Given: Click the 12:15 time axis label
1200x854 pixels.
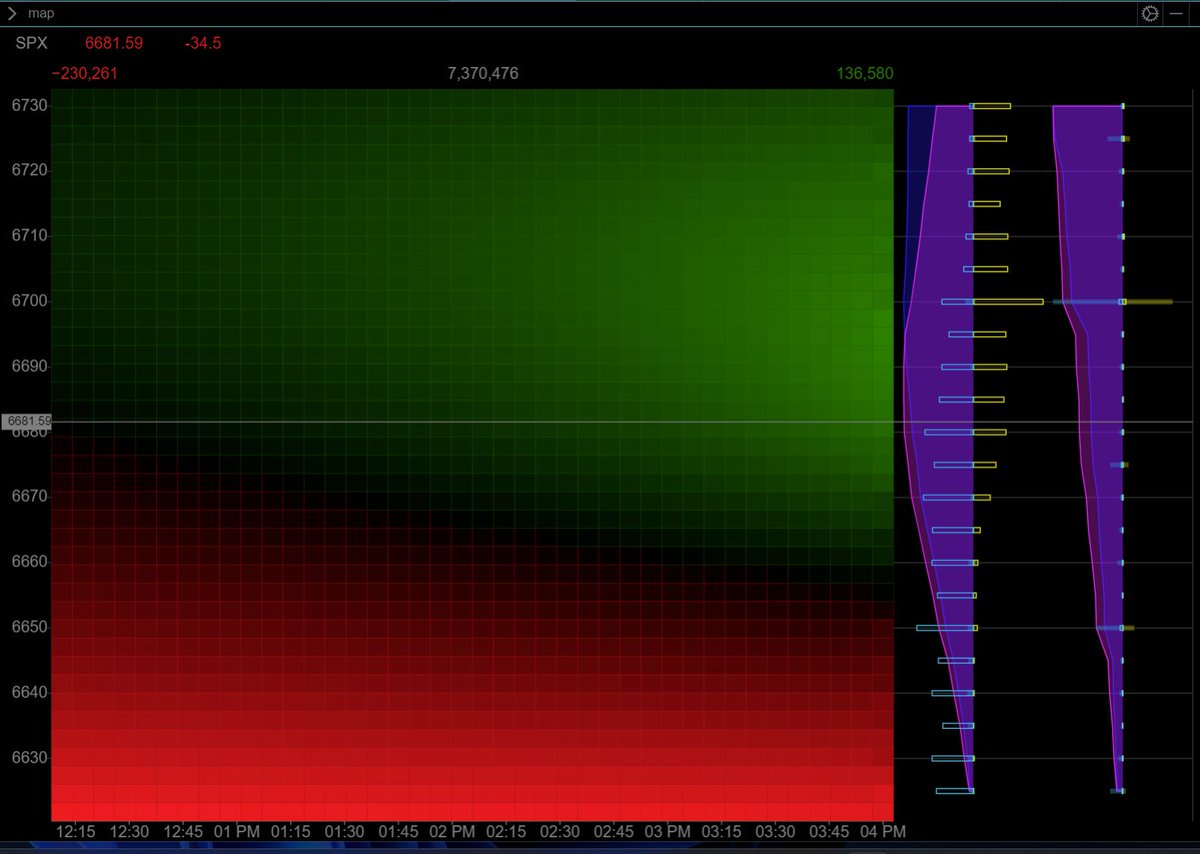Looking at the screenshot, I should click(x=76, y=832).
